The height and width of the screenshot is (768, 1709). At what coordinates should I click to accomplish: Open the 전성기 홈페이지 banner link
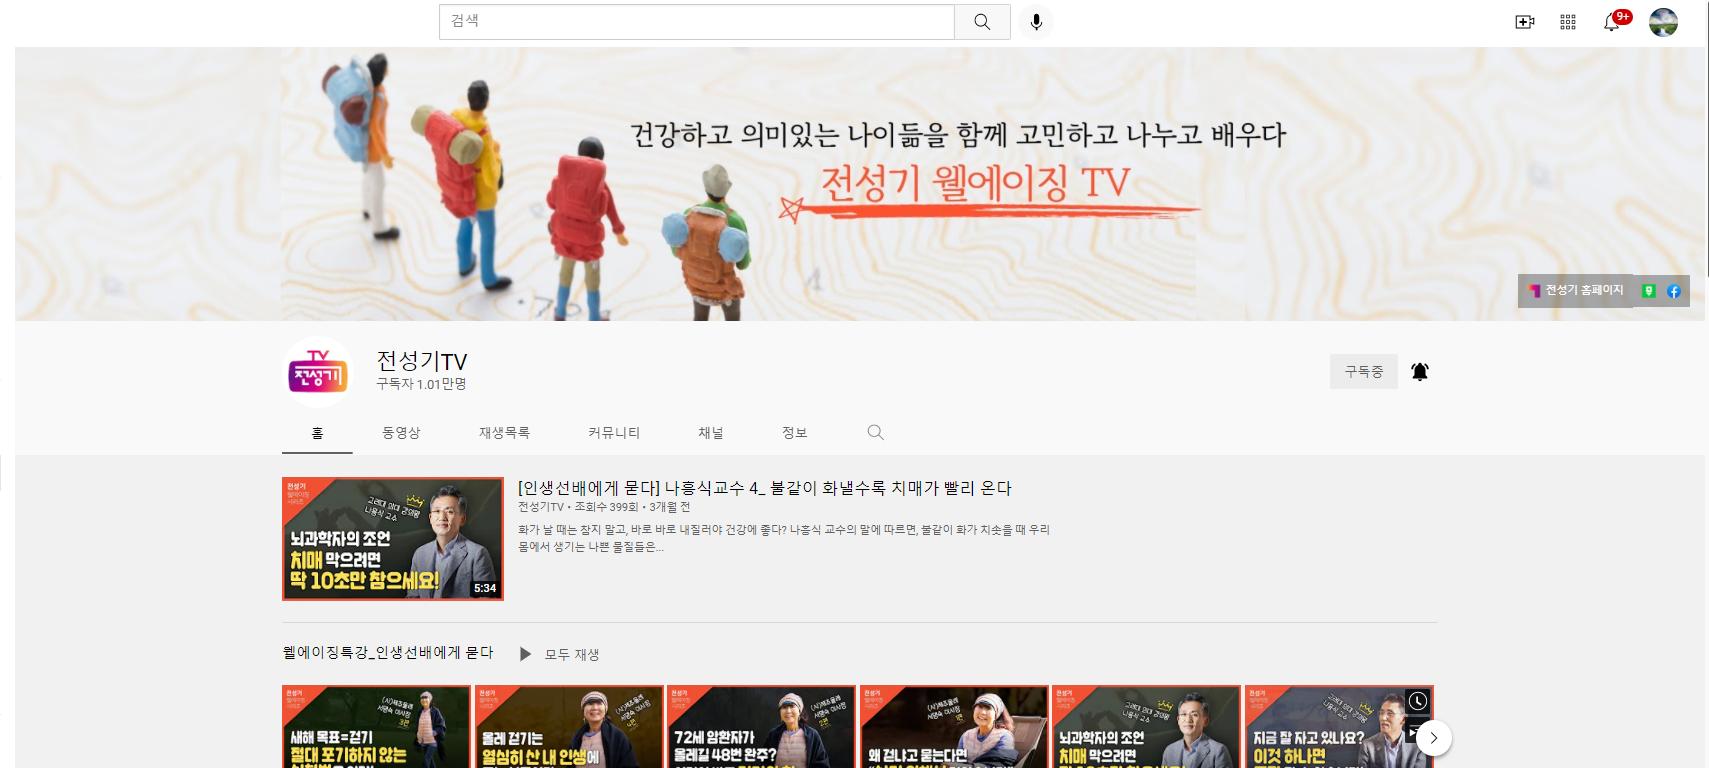pyautogui.click(x=1576, y=291)
